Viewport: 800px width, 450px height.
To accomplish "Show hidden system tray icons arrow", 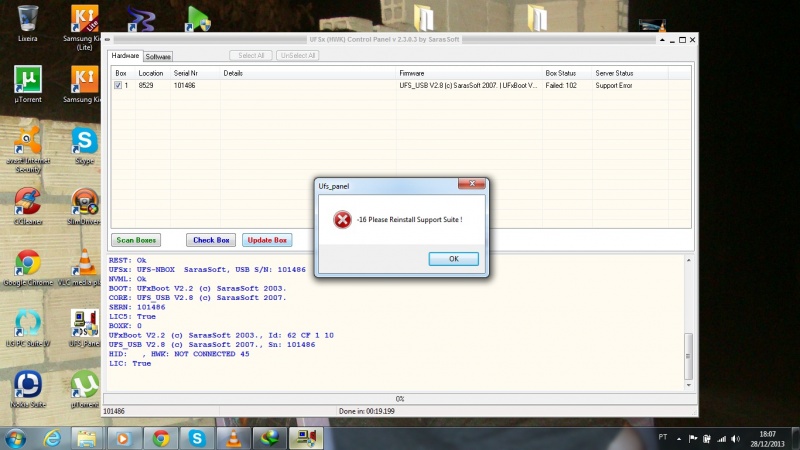I will click(x=677, y=438).
